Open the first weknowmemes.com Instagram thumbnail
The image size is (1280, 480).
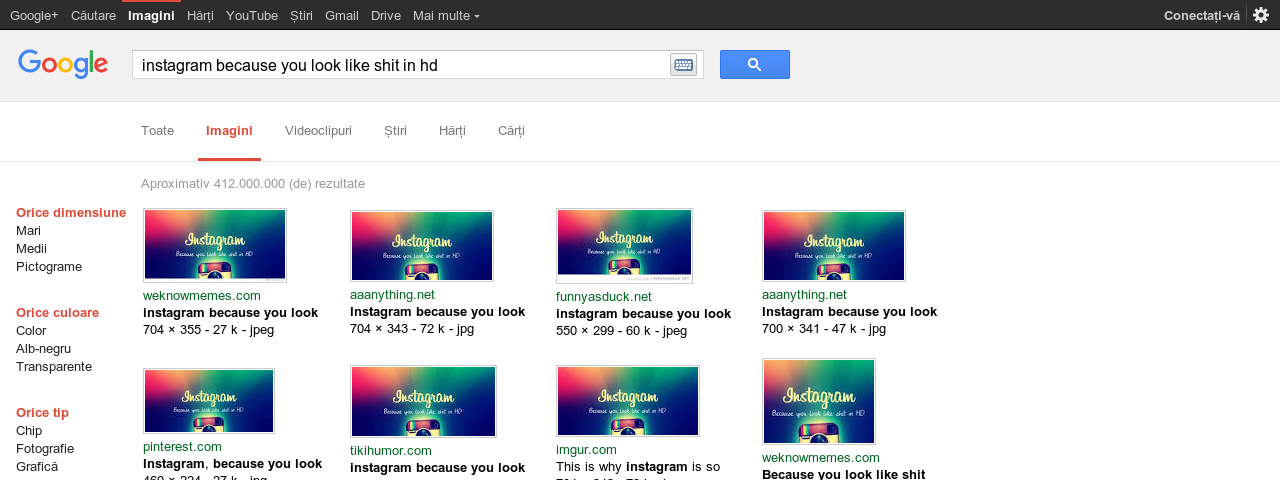[215, 245]
